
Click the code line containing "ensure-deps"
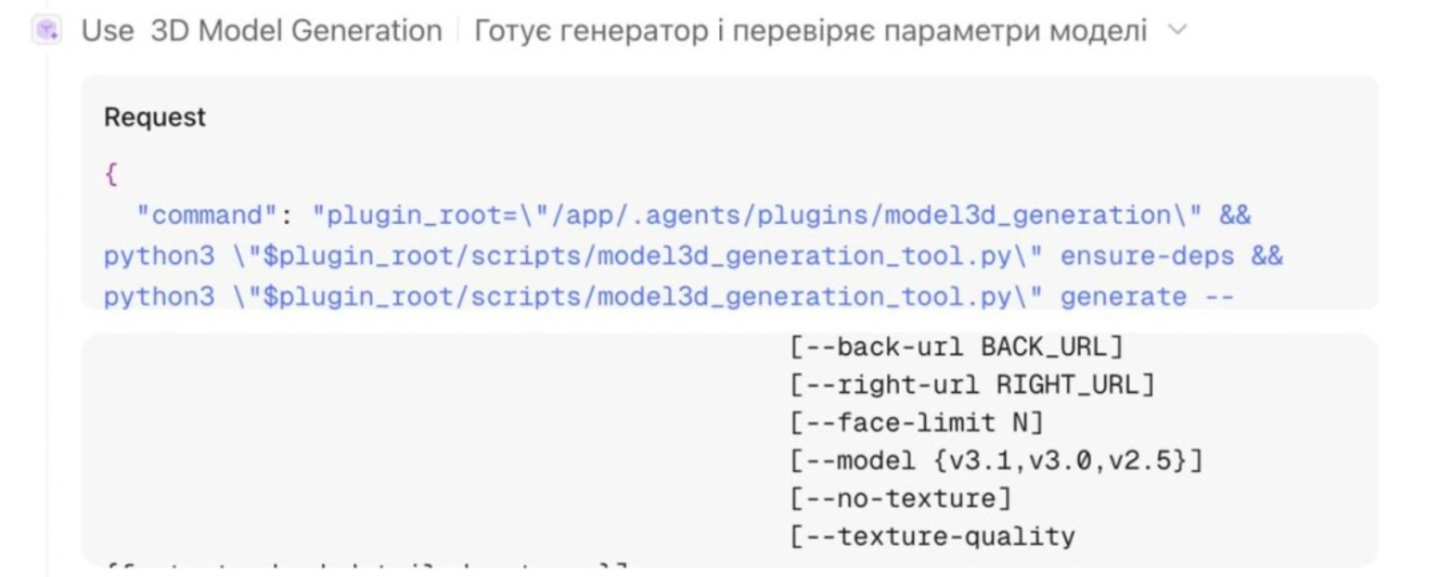(x=694, y=256)
